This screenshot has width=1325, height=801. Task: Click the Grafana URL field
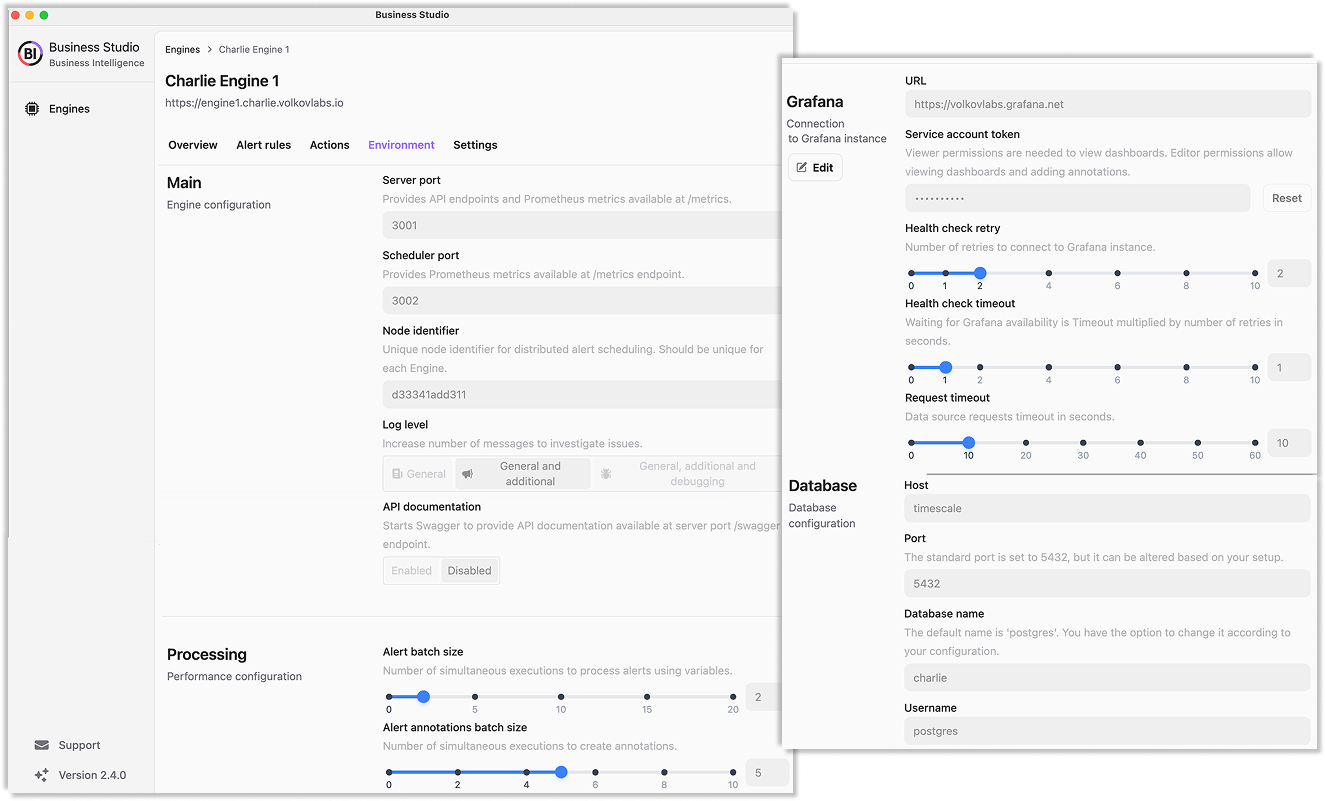point(1108,104)
